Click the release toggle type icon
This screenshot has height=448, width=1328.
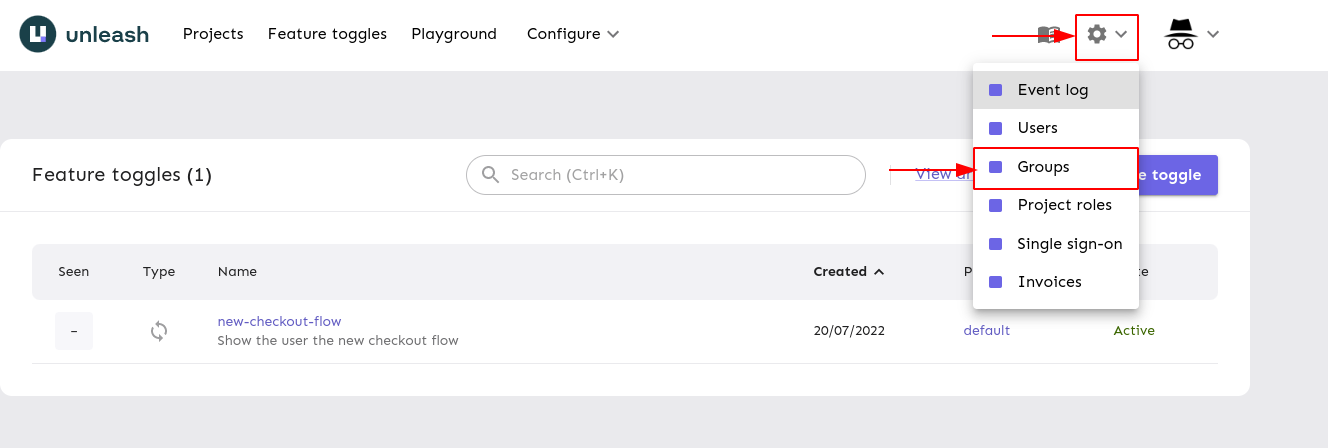pos(159,331)
